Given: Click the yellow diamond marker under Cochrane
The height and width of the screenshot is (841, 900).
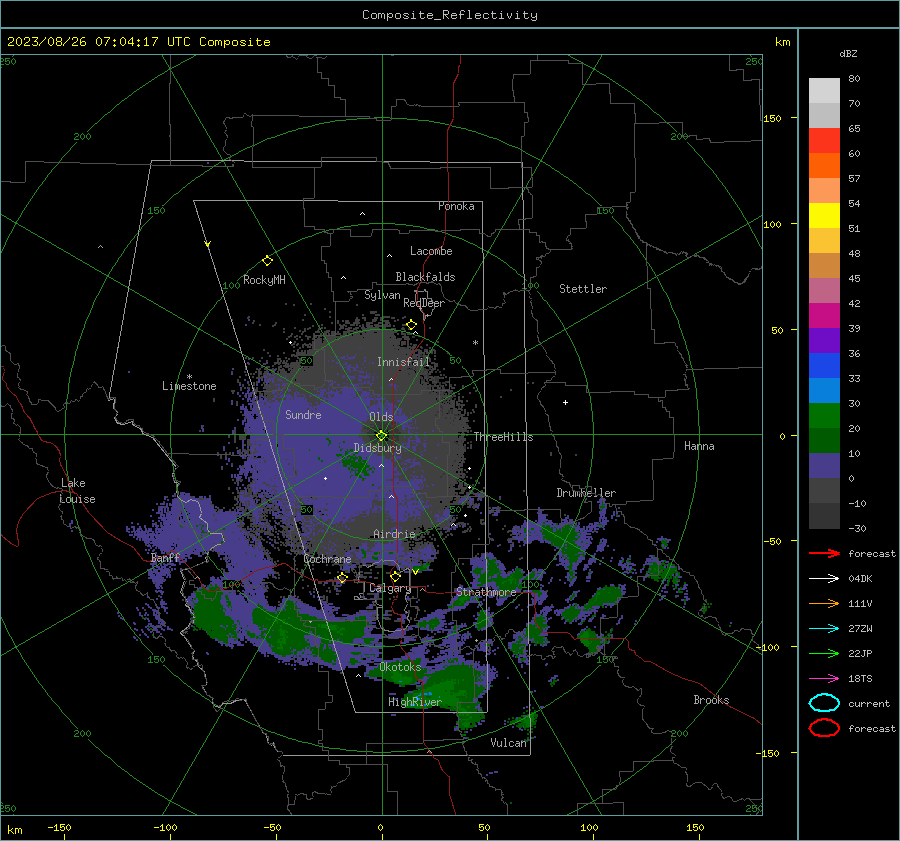Looking at the screenshot, I should pyautogui.click(x=342, y=577).
